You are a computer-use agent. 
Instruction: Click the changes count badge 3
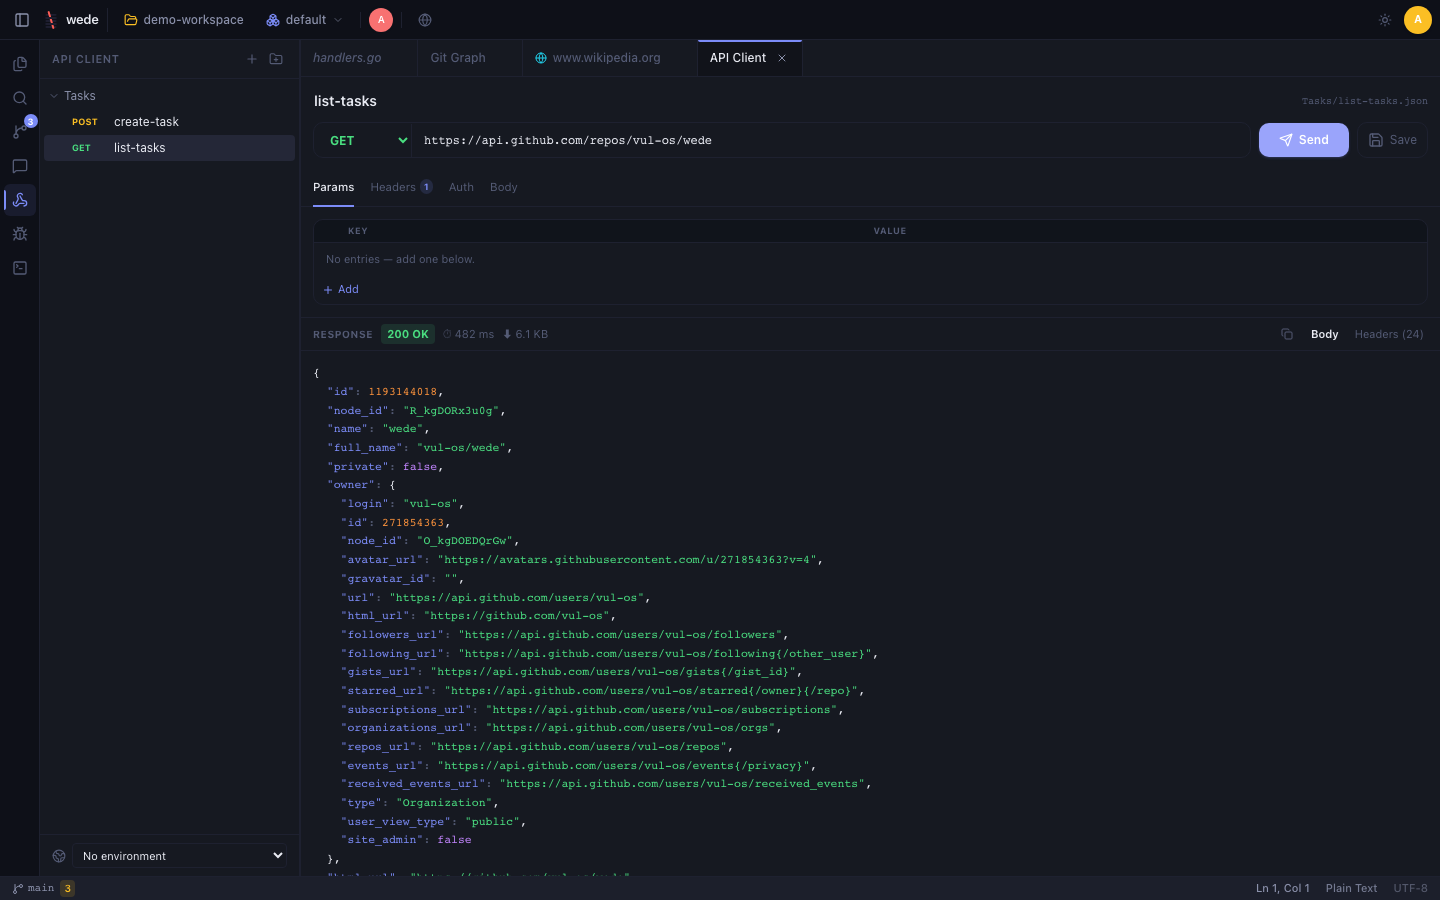67,888
